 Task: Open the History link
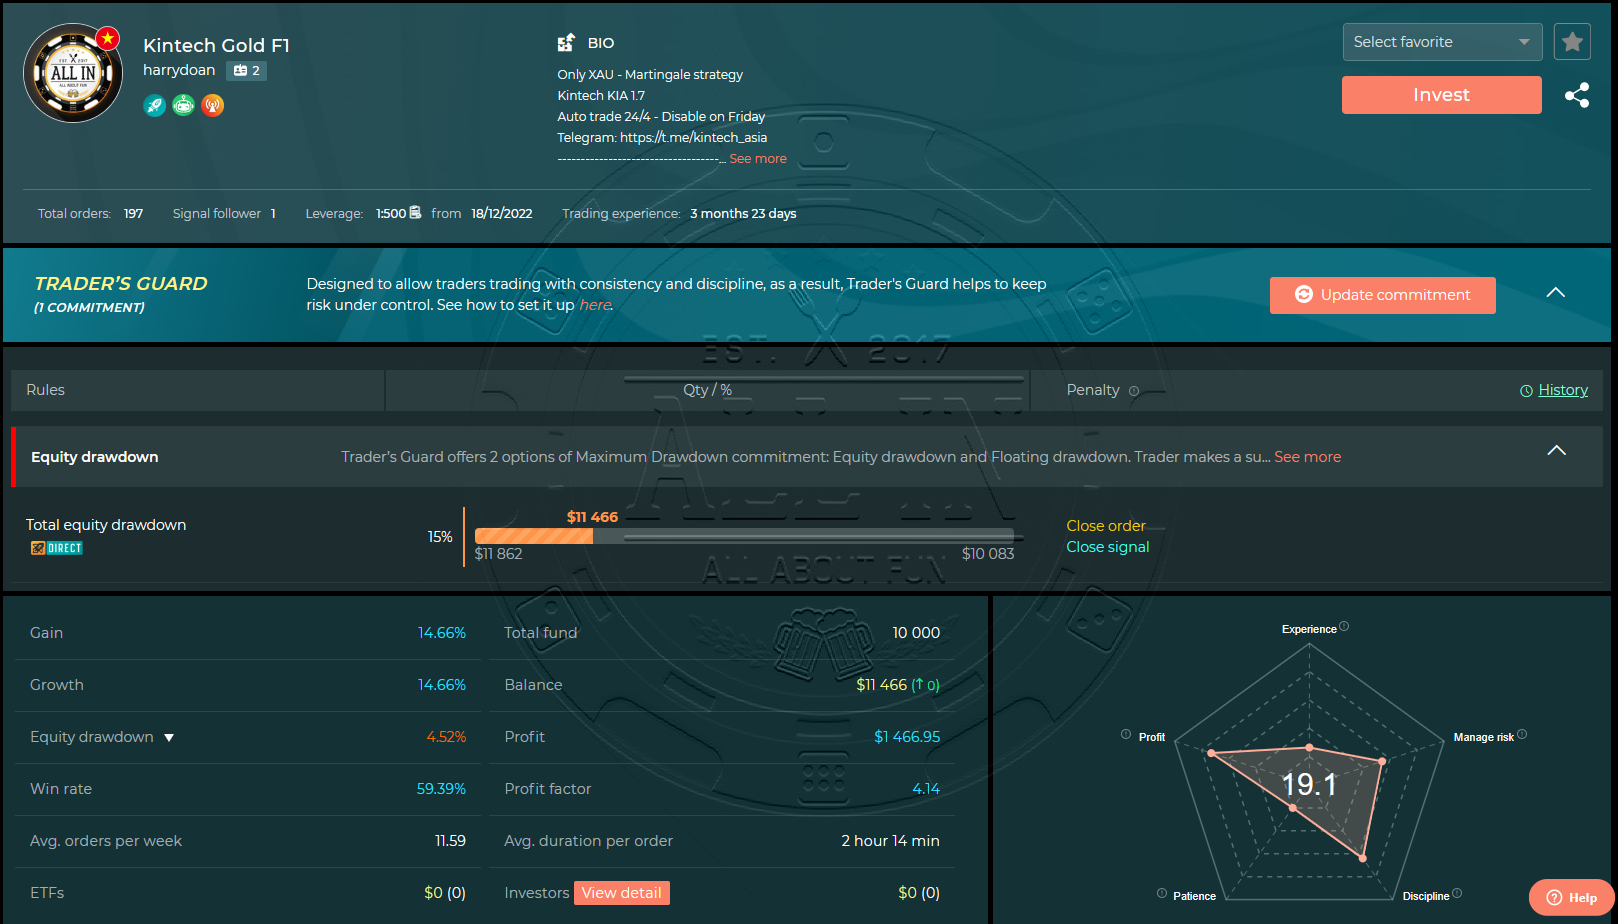pyautogui.click(x=1563, y=390)
